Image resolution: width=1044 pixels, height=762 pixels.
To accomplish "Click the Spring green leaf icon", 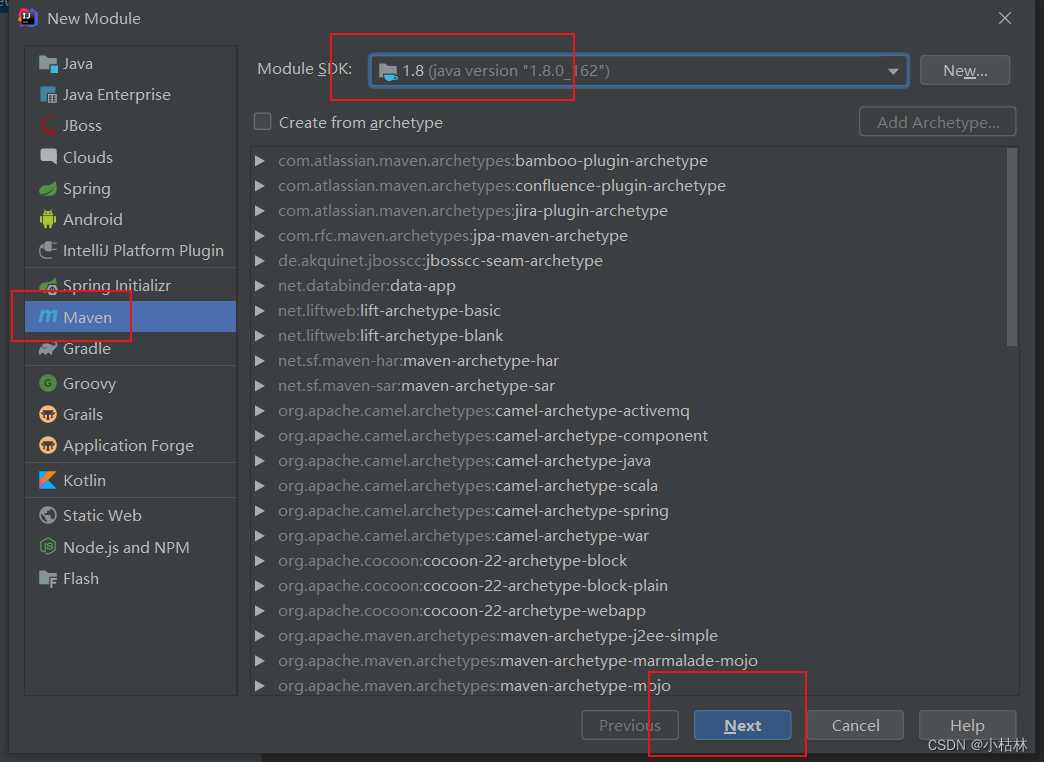I will coord(48,189).
